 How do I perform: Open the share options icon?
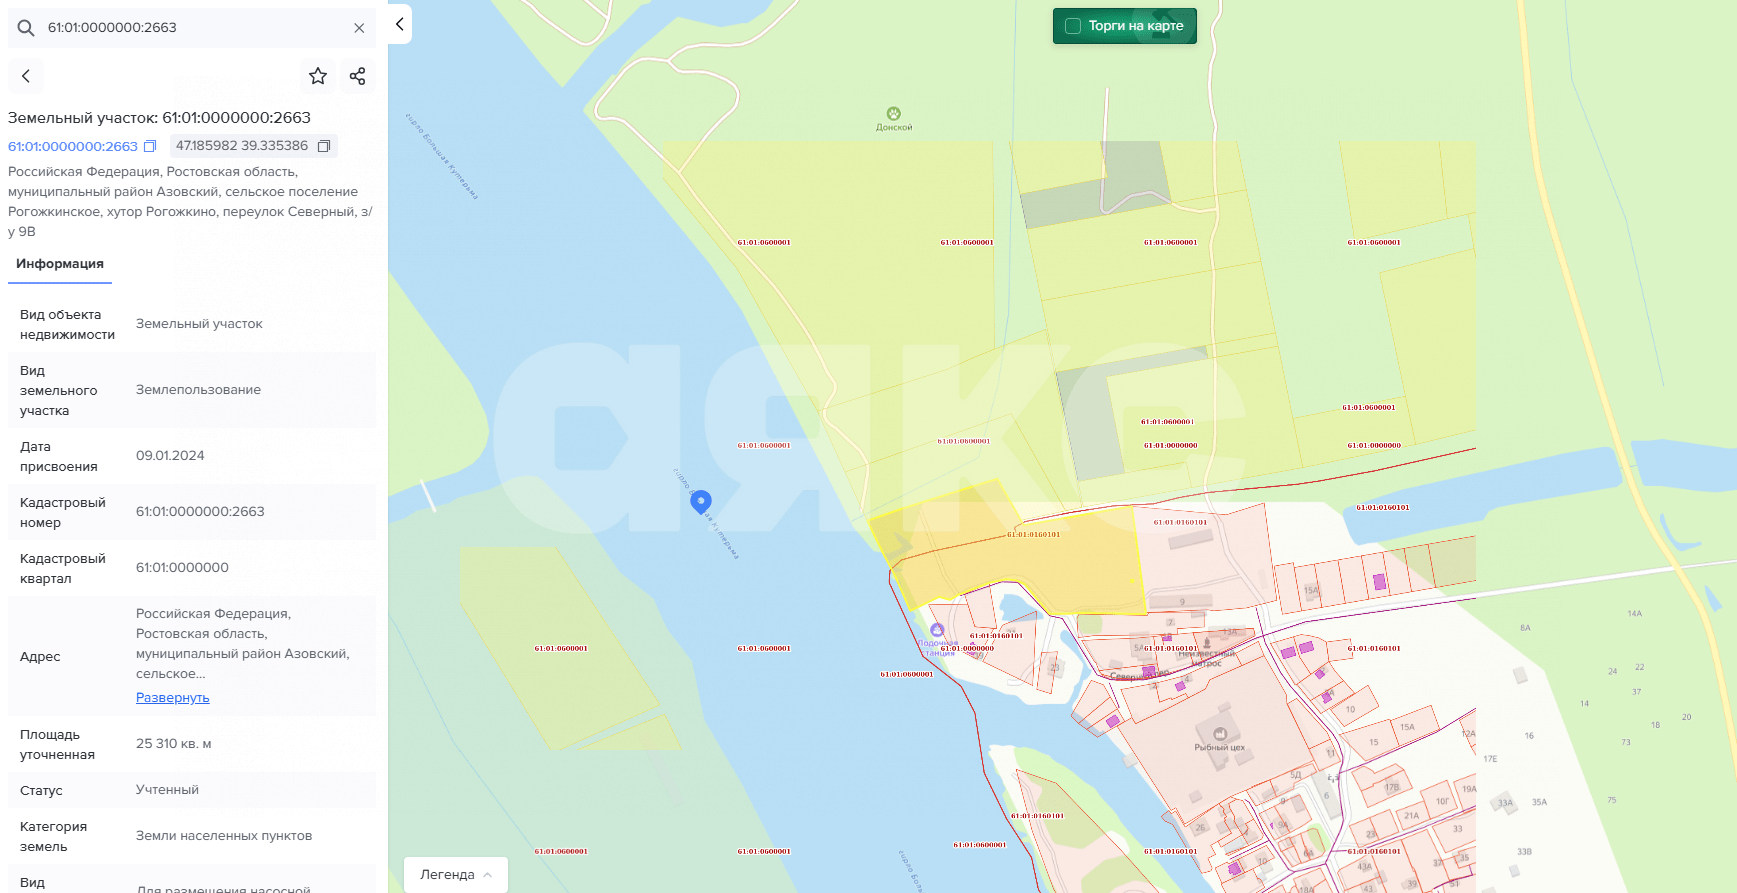pyautogui.click(x=358, y=76)
